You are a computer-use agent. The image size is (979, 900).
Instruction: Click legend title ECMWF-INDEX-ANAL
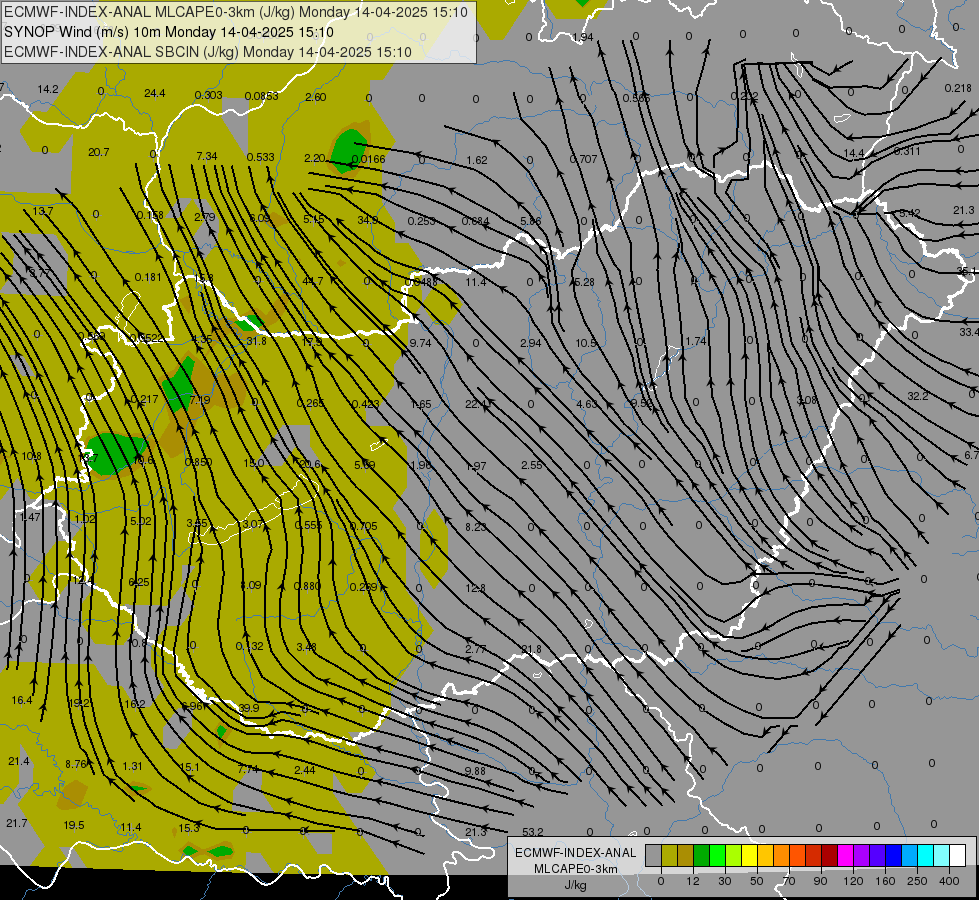575,853
